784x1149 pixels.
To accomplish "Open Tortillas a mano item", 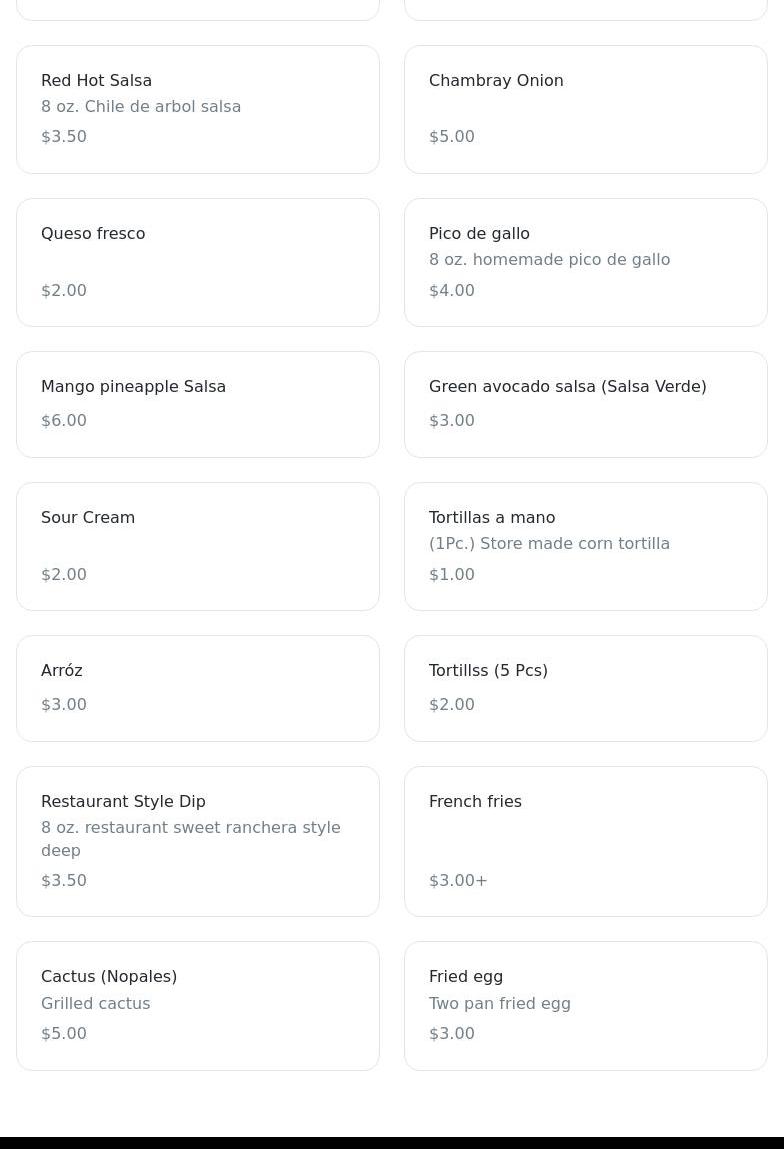I will [x=585, y=547].
